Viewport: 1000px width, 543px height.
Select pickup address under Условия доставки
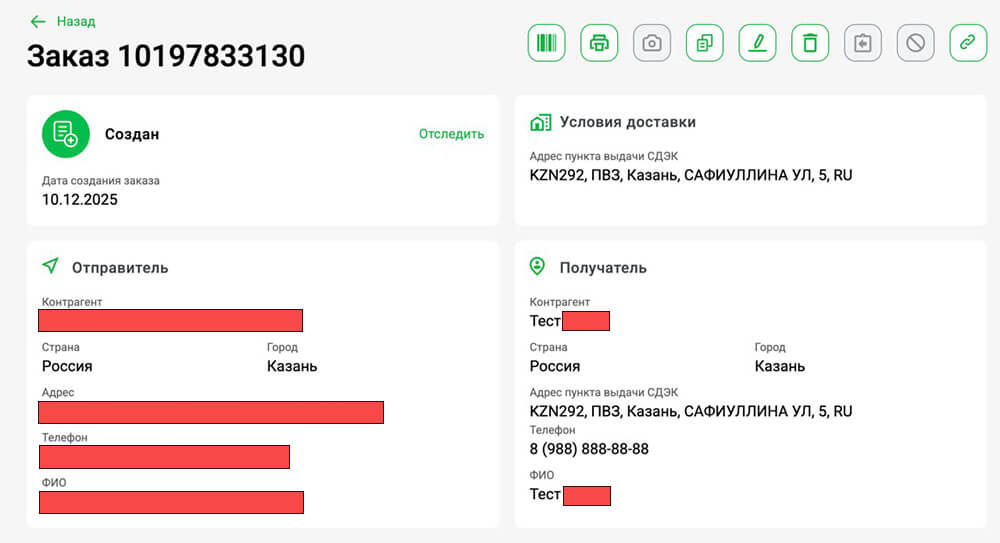tap(691, 175)
